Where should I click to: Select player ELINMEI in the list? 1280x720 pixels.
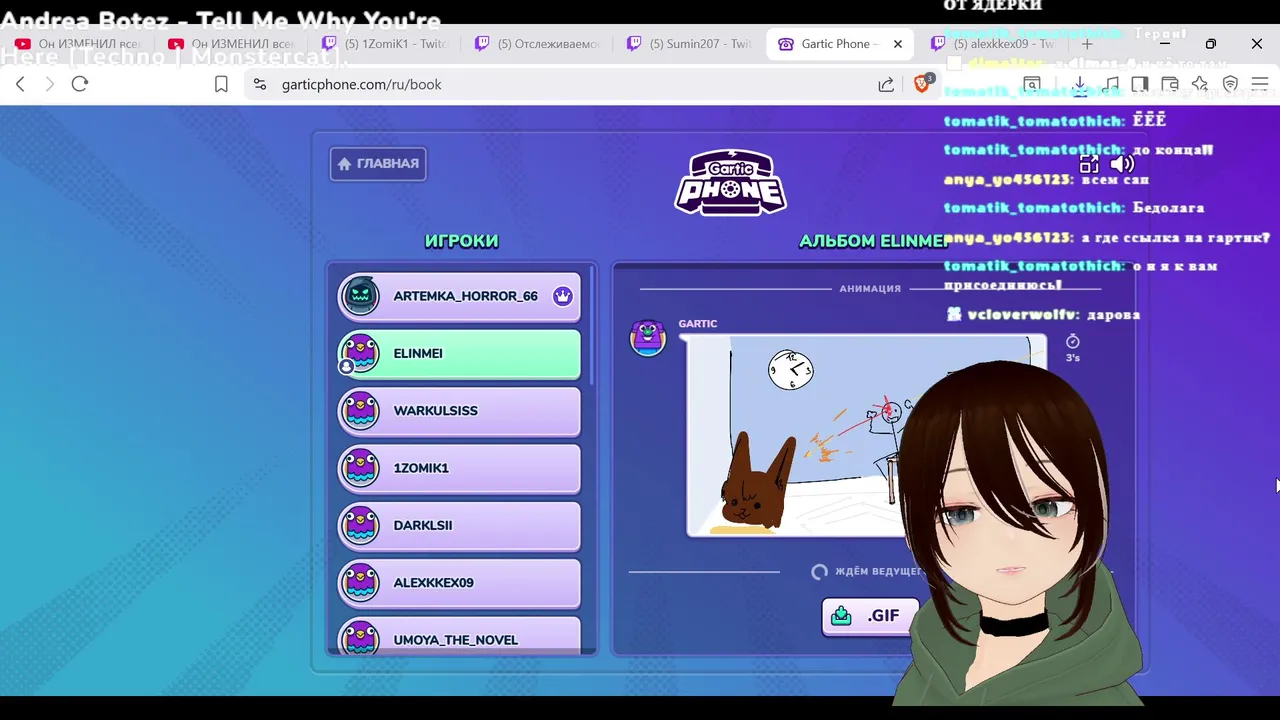(x=459, y=353)
